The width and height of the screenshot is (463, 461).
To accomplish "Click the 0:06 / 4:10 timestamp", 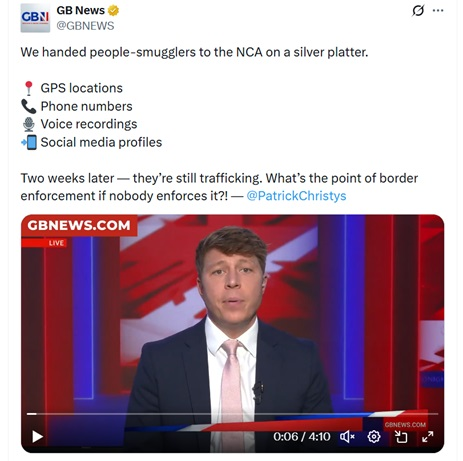I will click(302, 436).
